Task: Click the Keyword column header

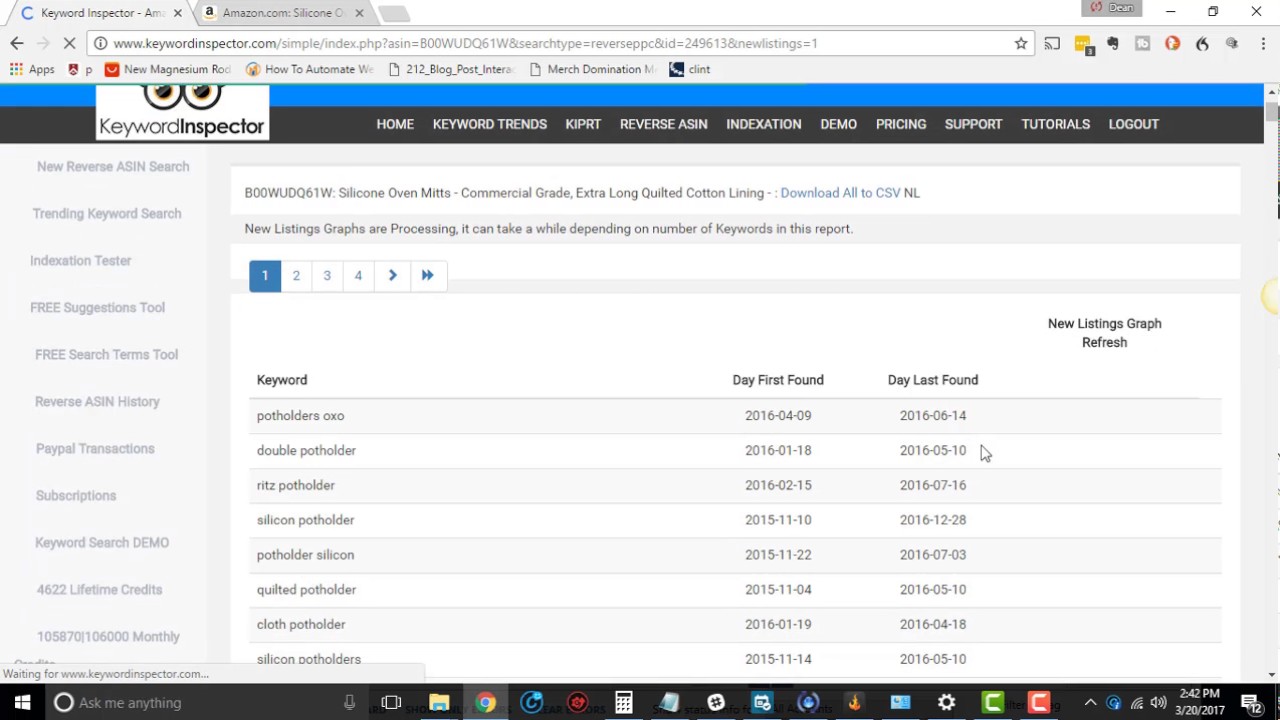Action: [x=282, y=380]
